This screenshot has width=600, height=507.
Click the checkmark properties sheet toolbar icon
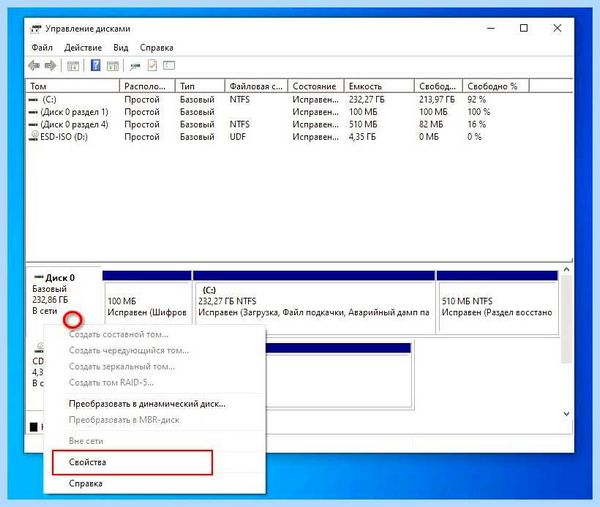coord(152,65)
